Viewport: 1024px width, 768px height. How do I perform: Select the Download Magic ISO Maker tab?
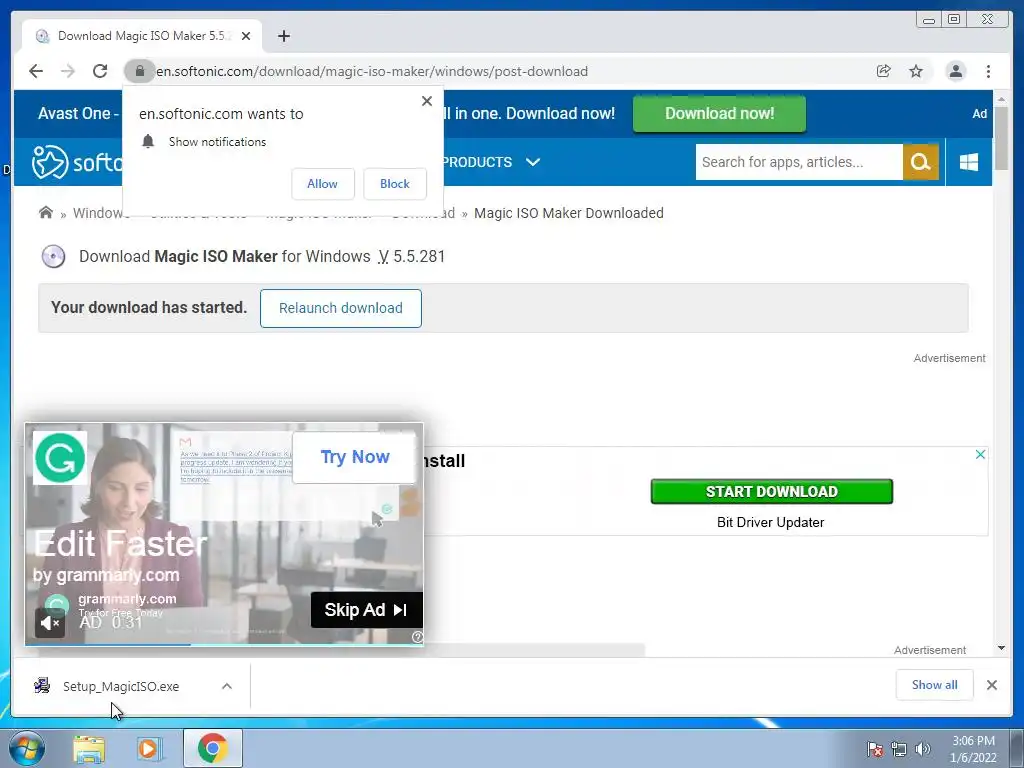pyautogui.click(x=142, y=36)
